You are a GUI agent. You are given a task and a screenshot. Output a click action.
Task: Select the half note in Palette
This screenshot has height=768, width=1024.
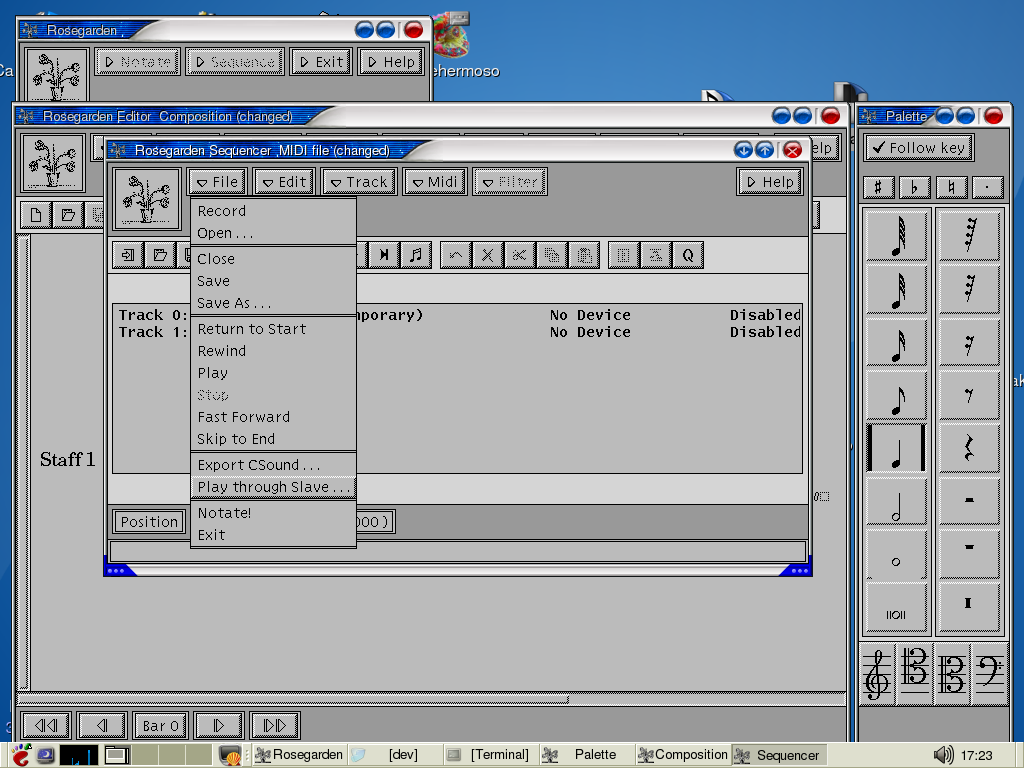(x=896, y=501)
